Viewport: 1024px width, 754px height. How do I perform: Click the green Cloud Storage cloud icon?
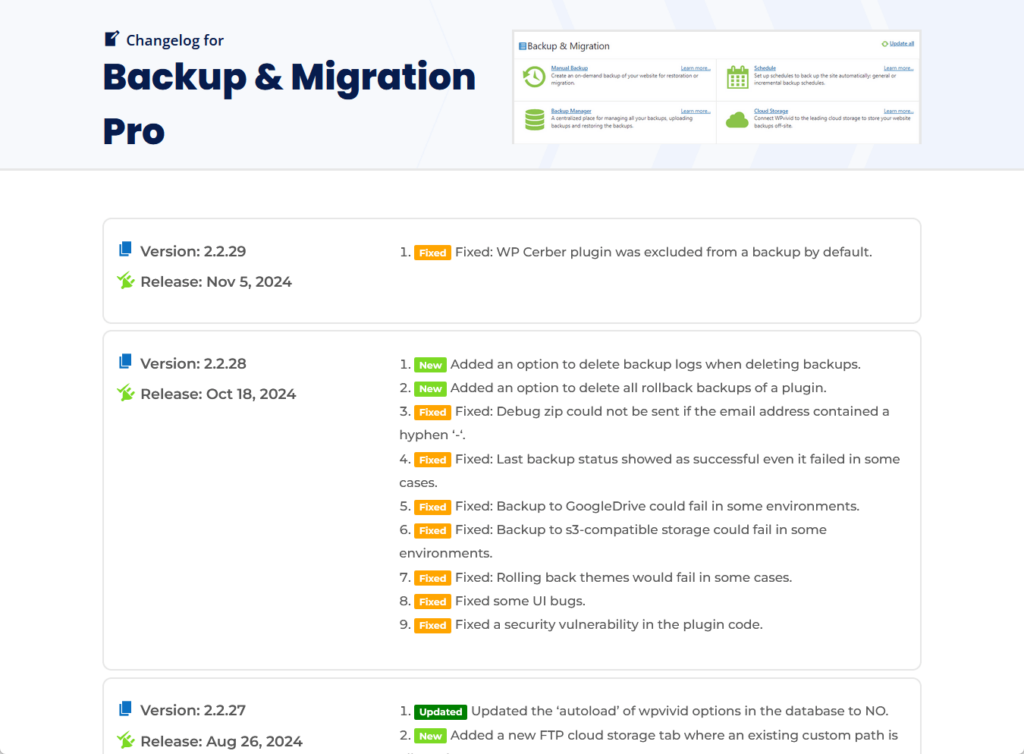(x=737, y=120)
